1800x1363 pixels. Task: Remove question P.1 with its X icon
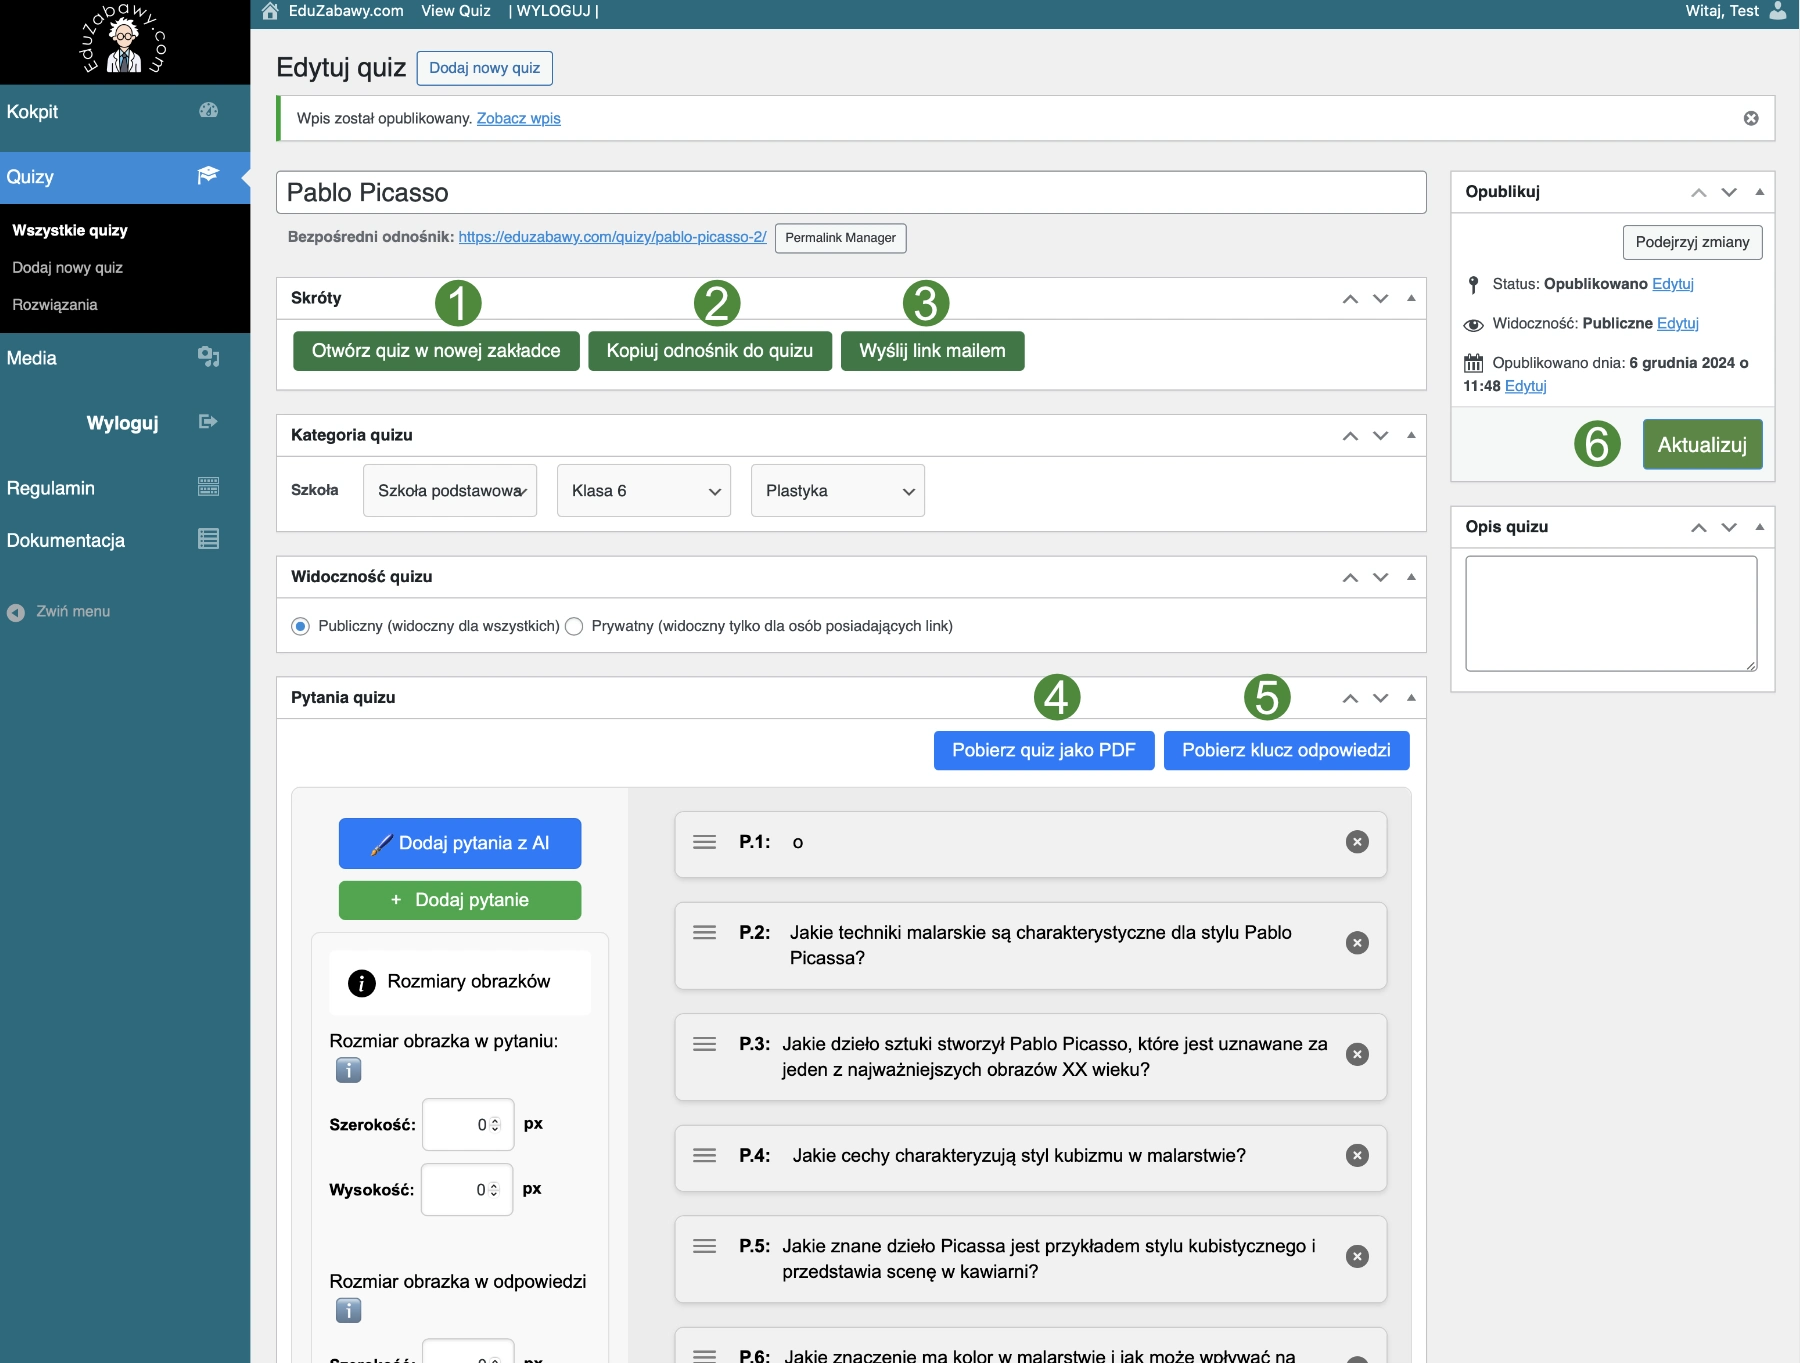tap(1356, 842)
